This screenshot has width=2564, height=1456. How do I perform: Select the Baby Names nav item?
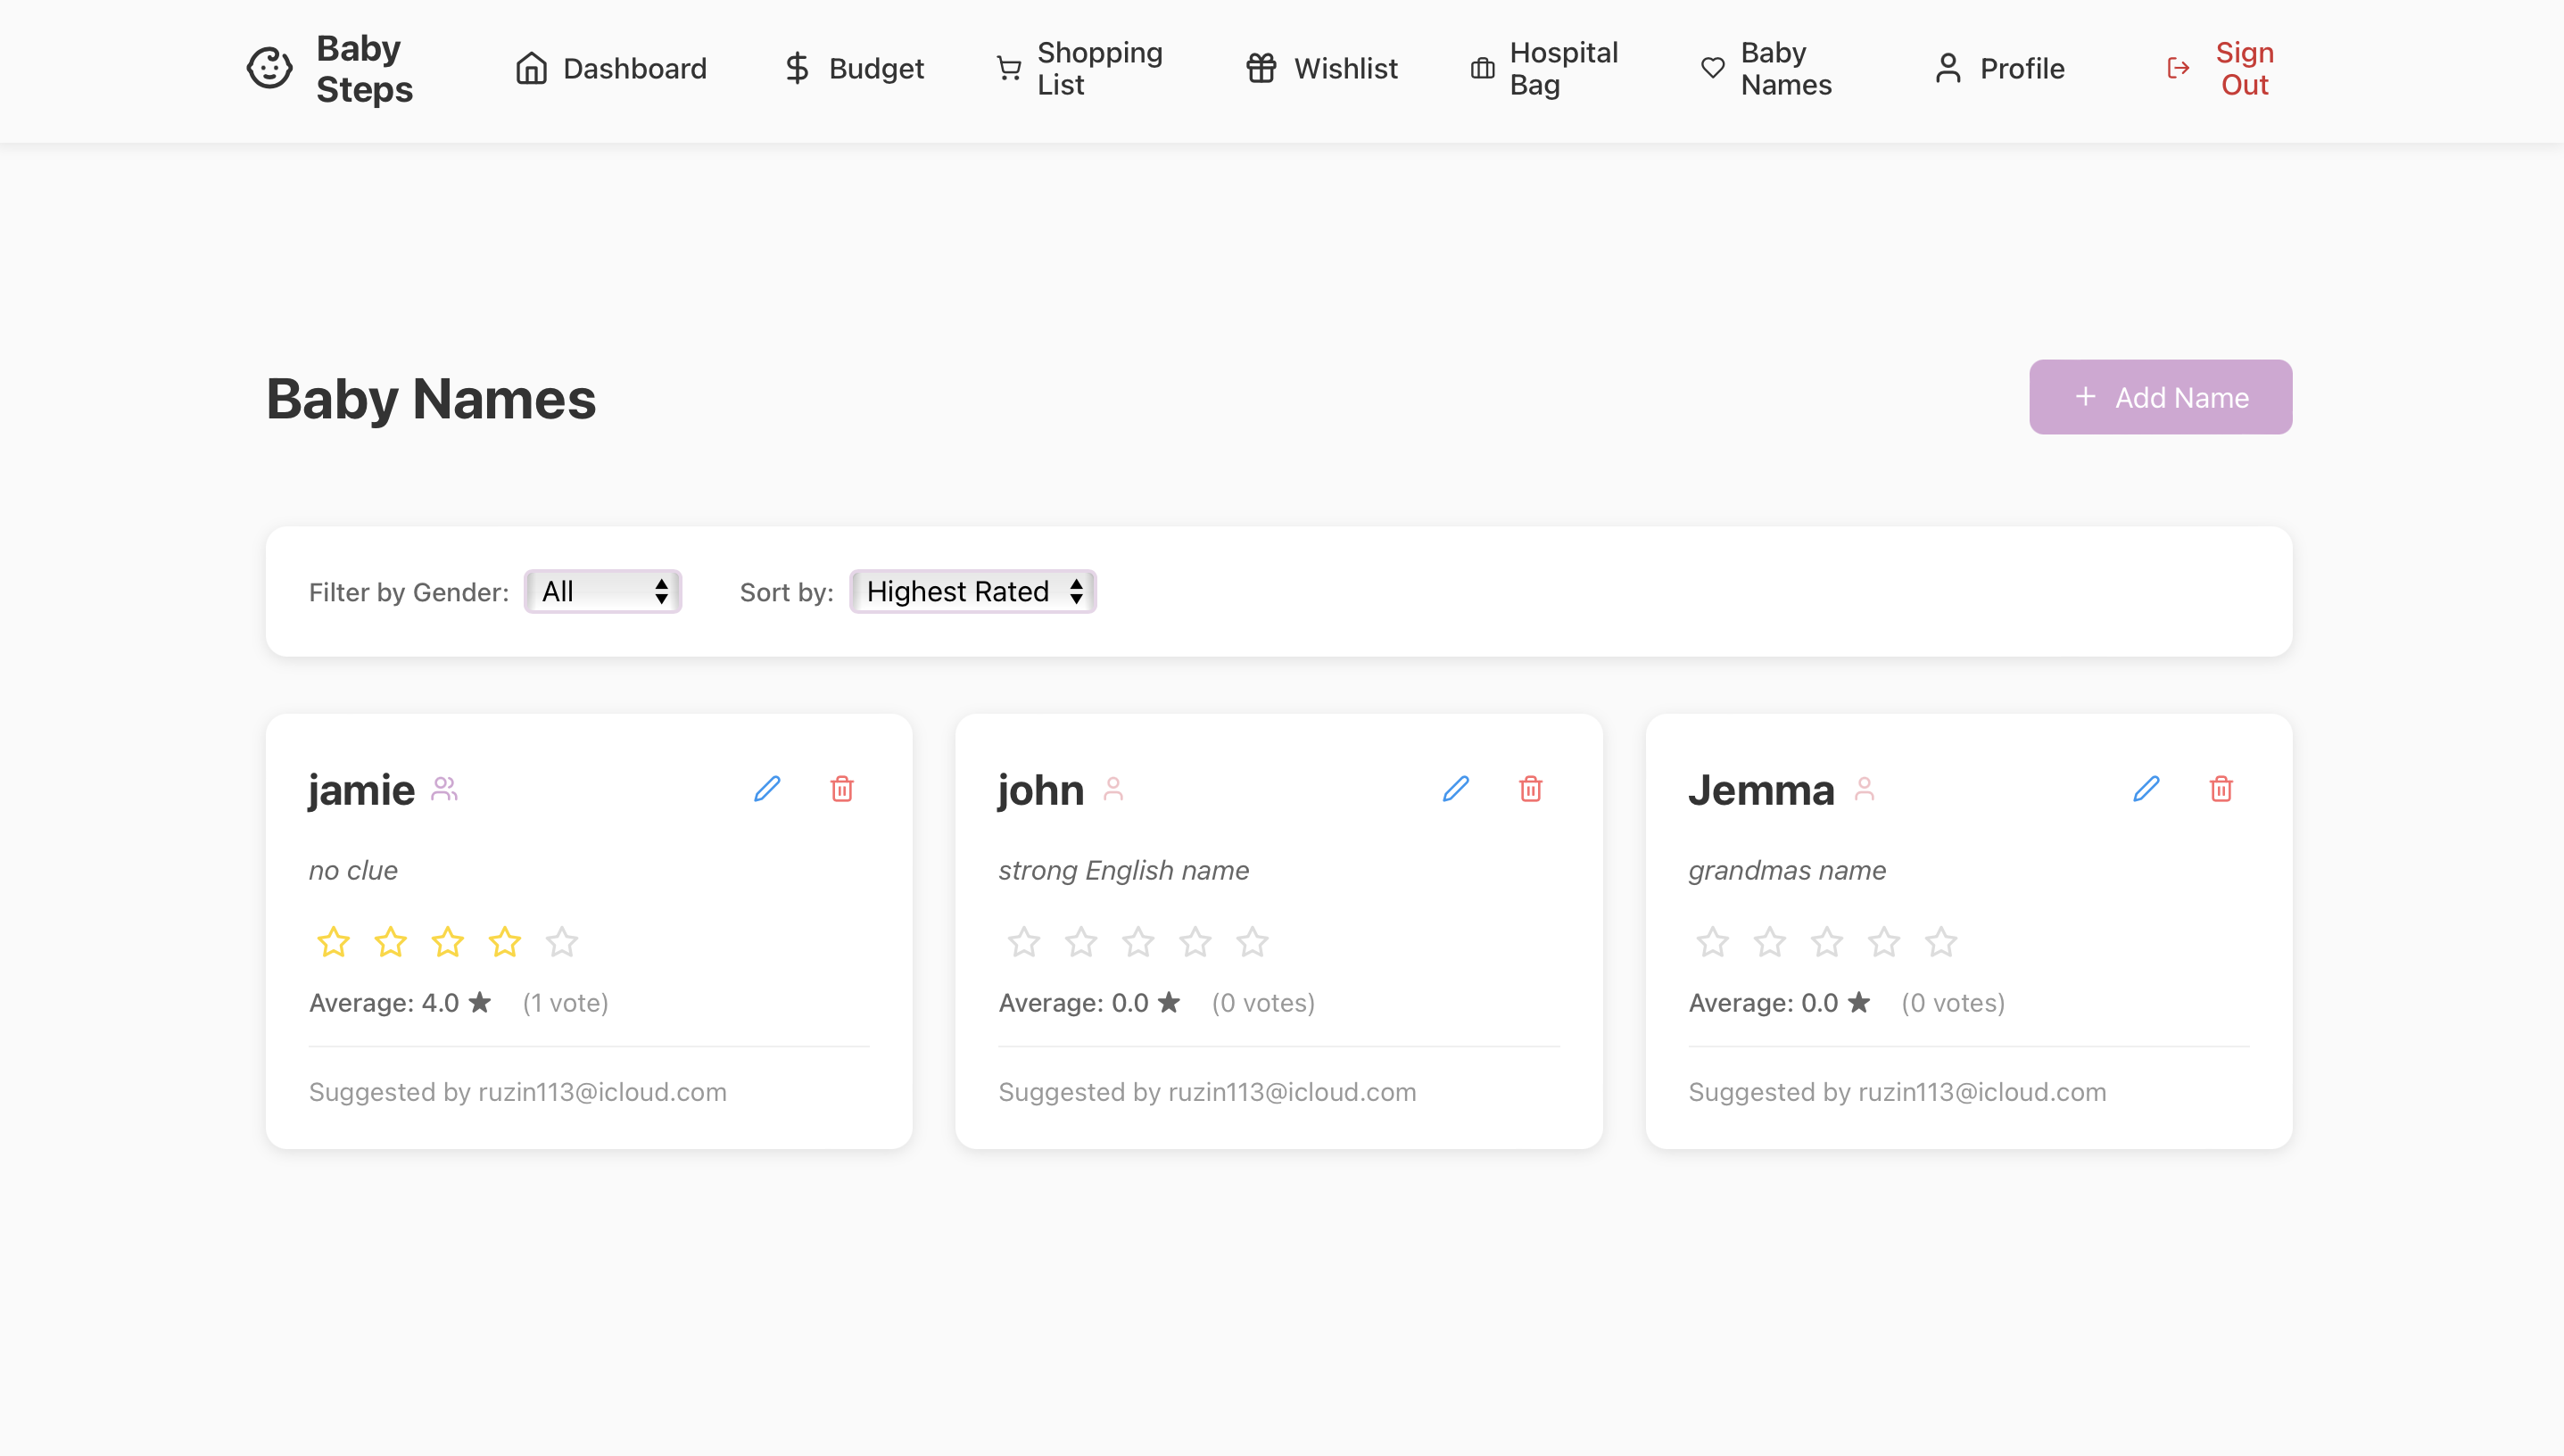pos(1767,68)
